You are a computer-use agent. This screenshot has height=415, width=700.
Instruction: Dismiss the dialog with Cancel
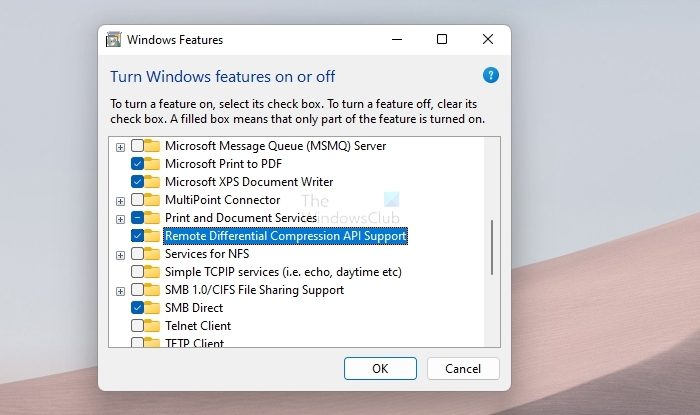click(463, 369)
